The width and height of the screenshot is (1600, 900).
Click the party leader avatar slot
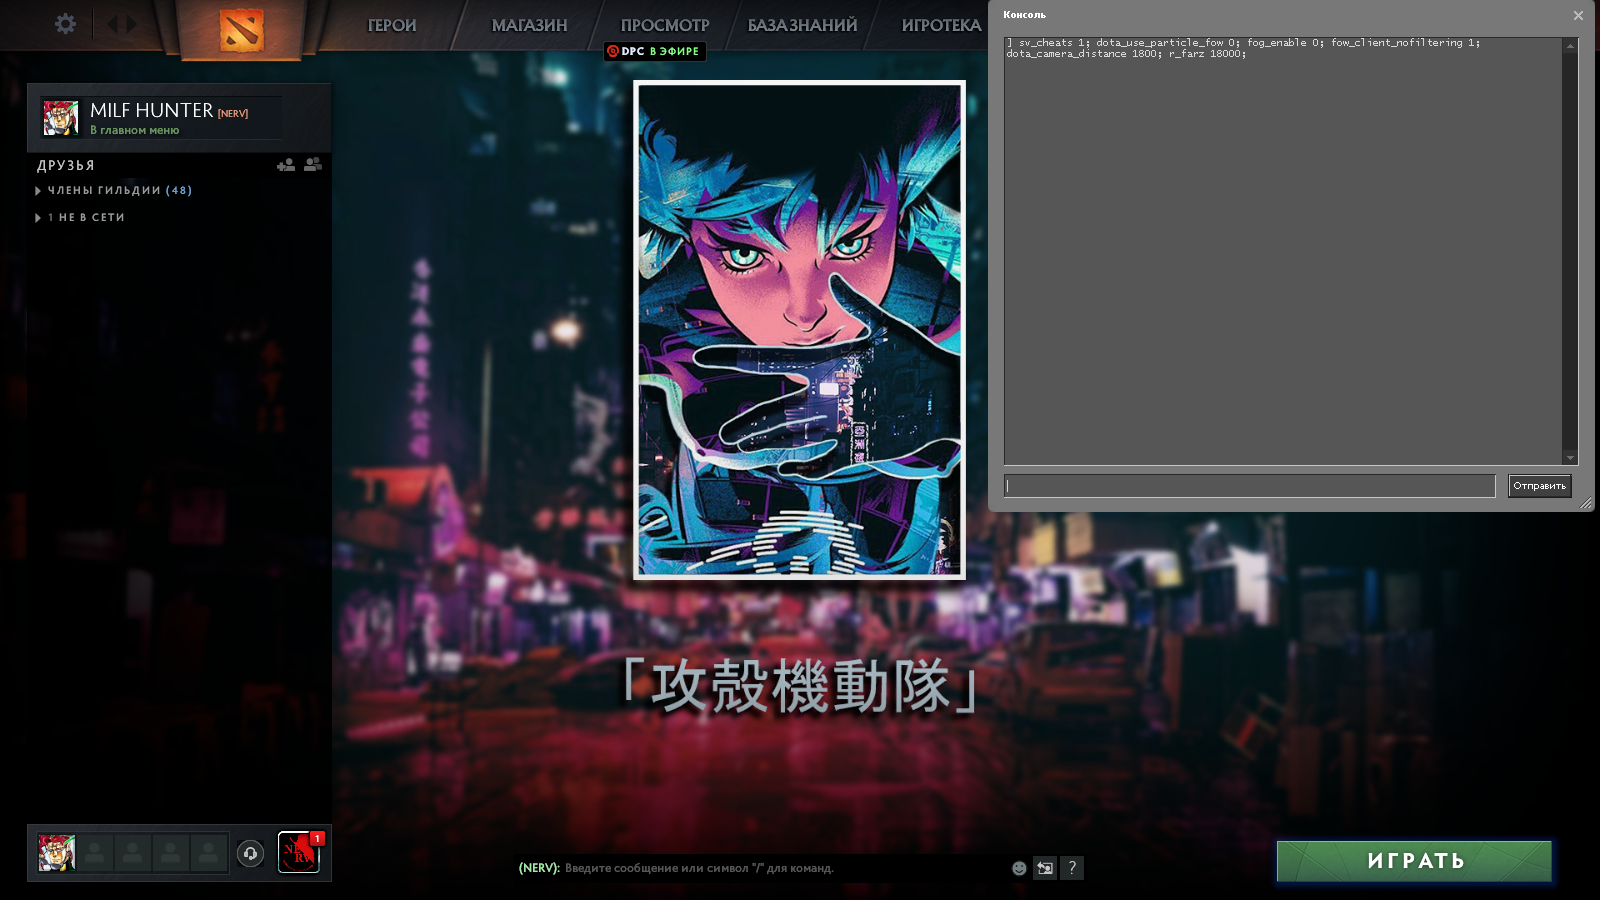57,853
